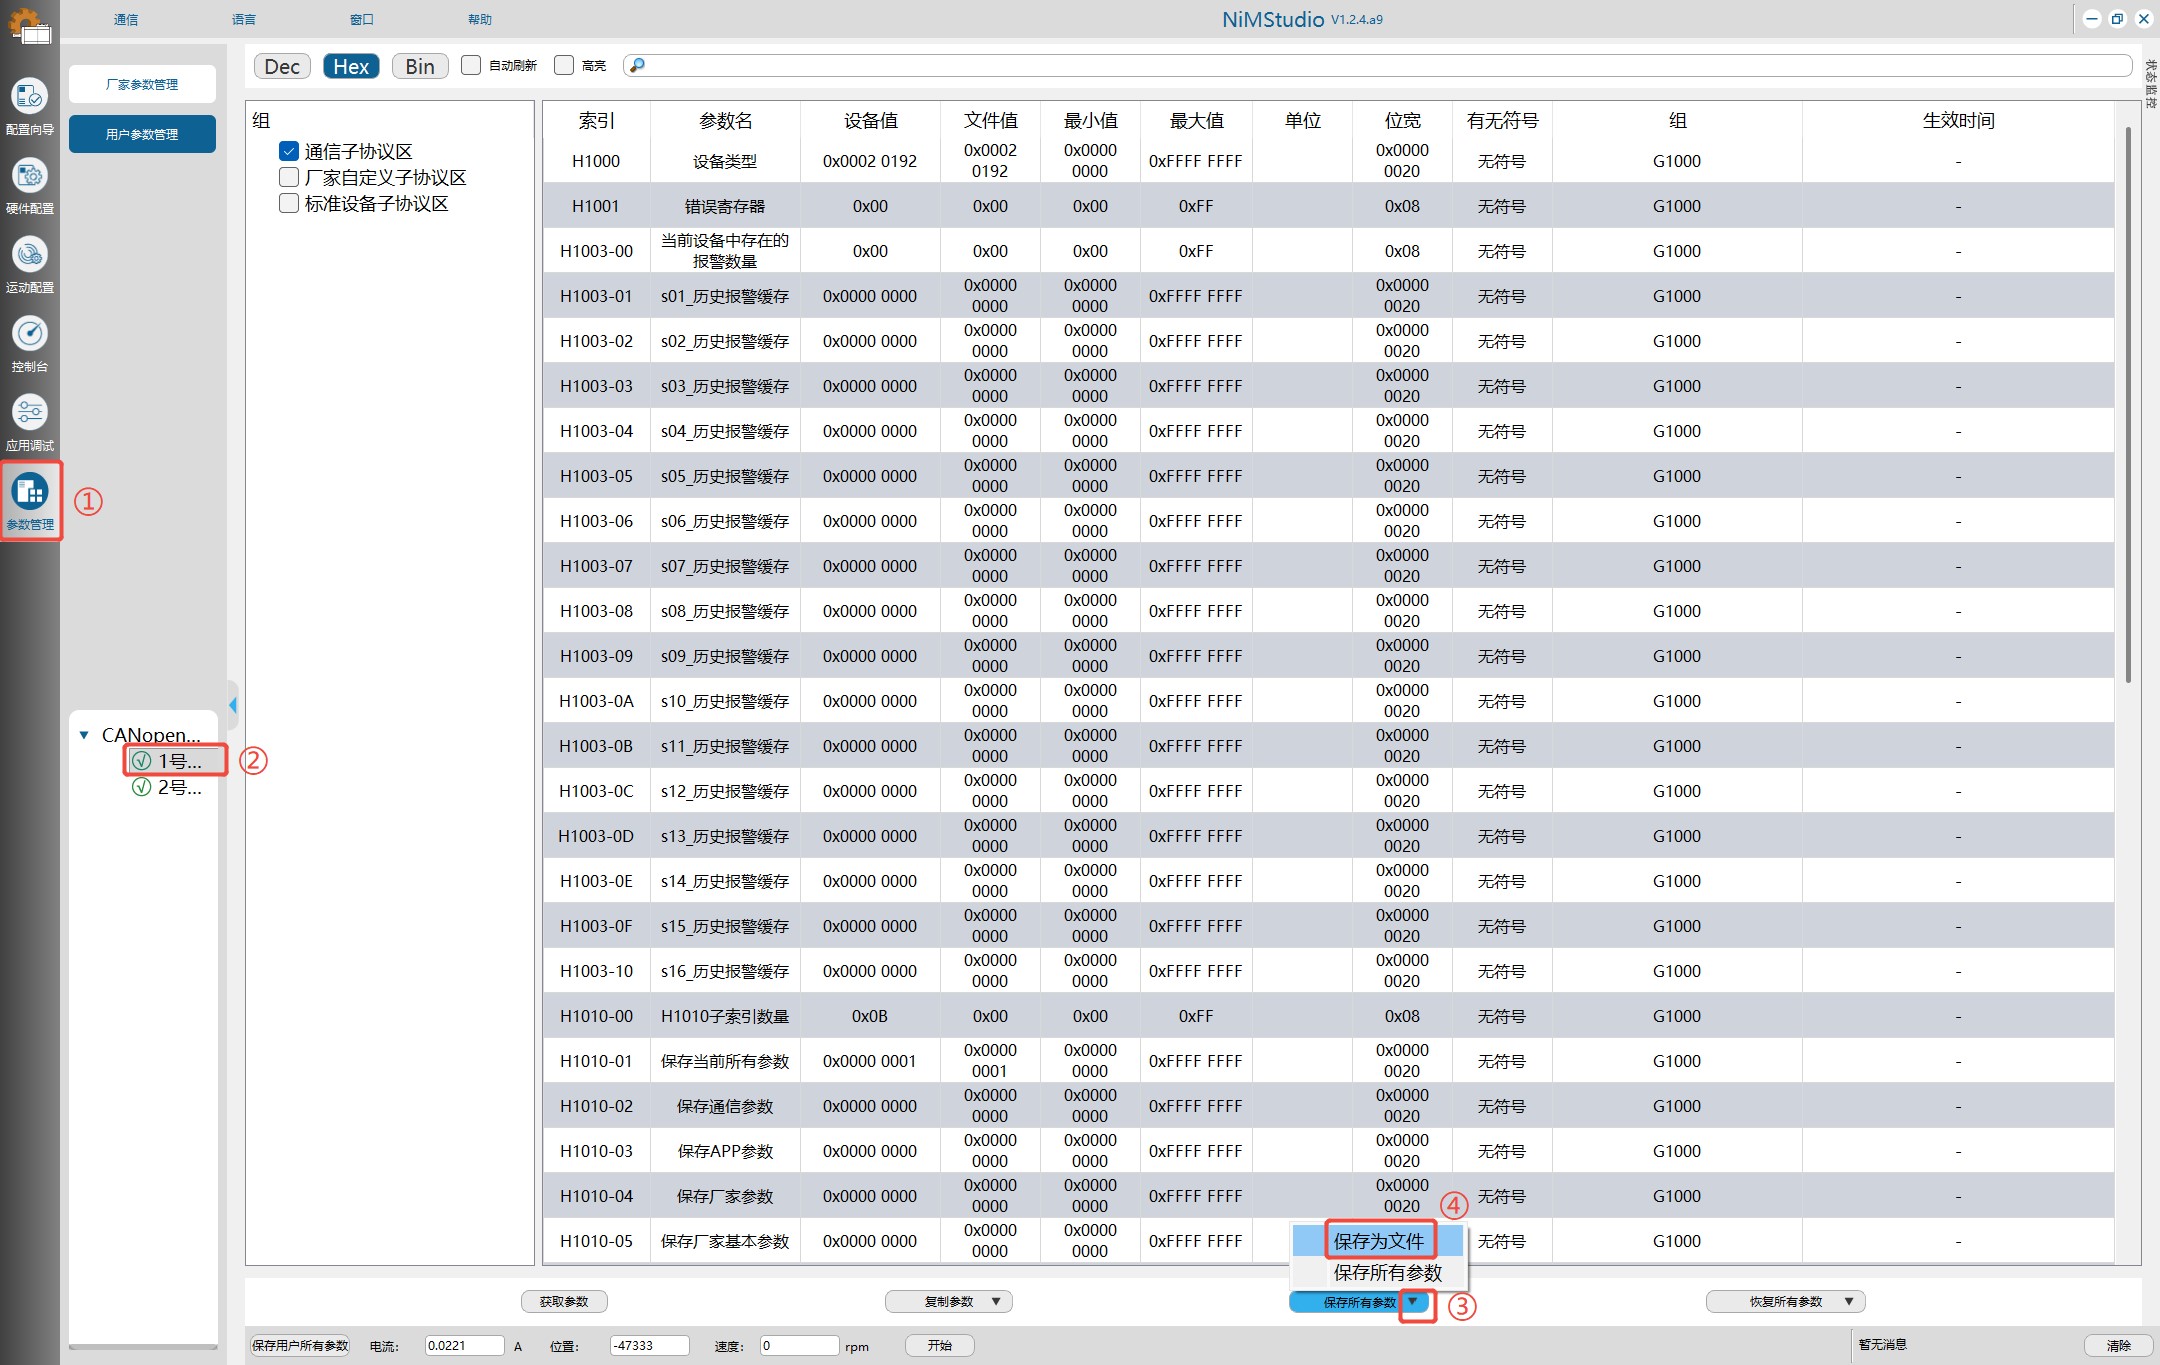Collapse the left panel with blue arrow handle

pyautogui.click(x=233, y=705)
